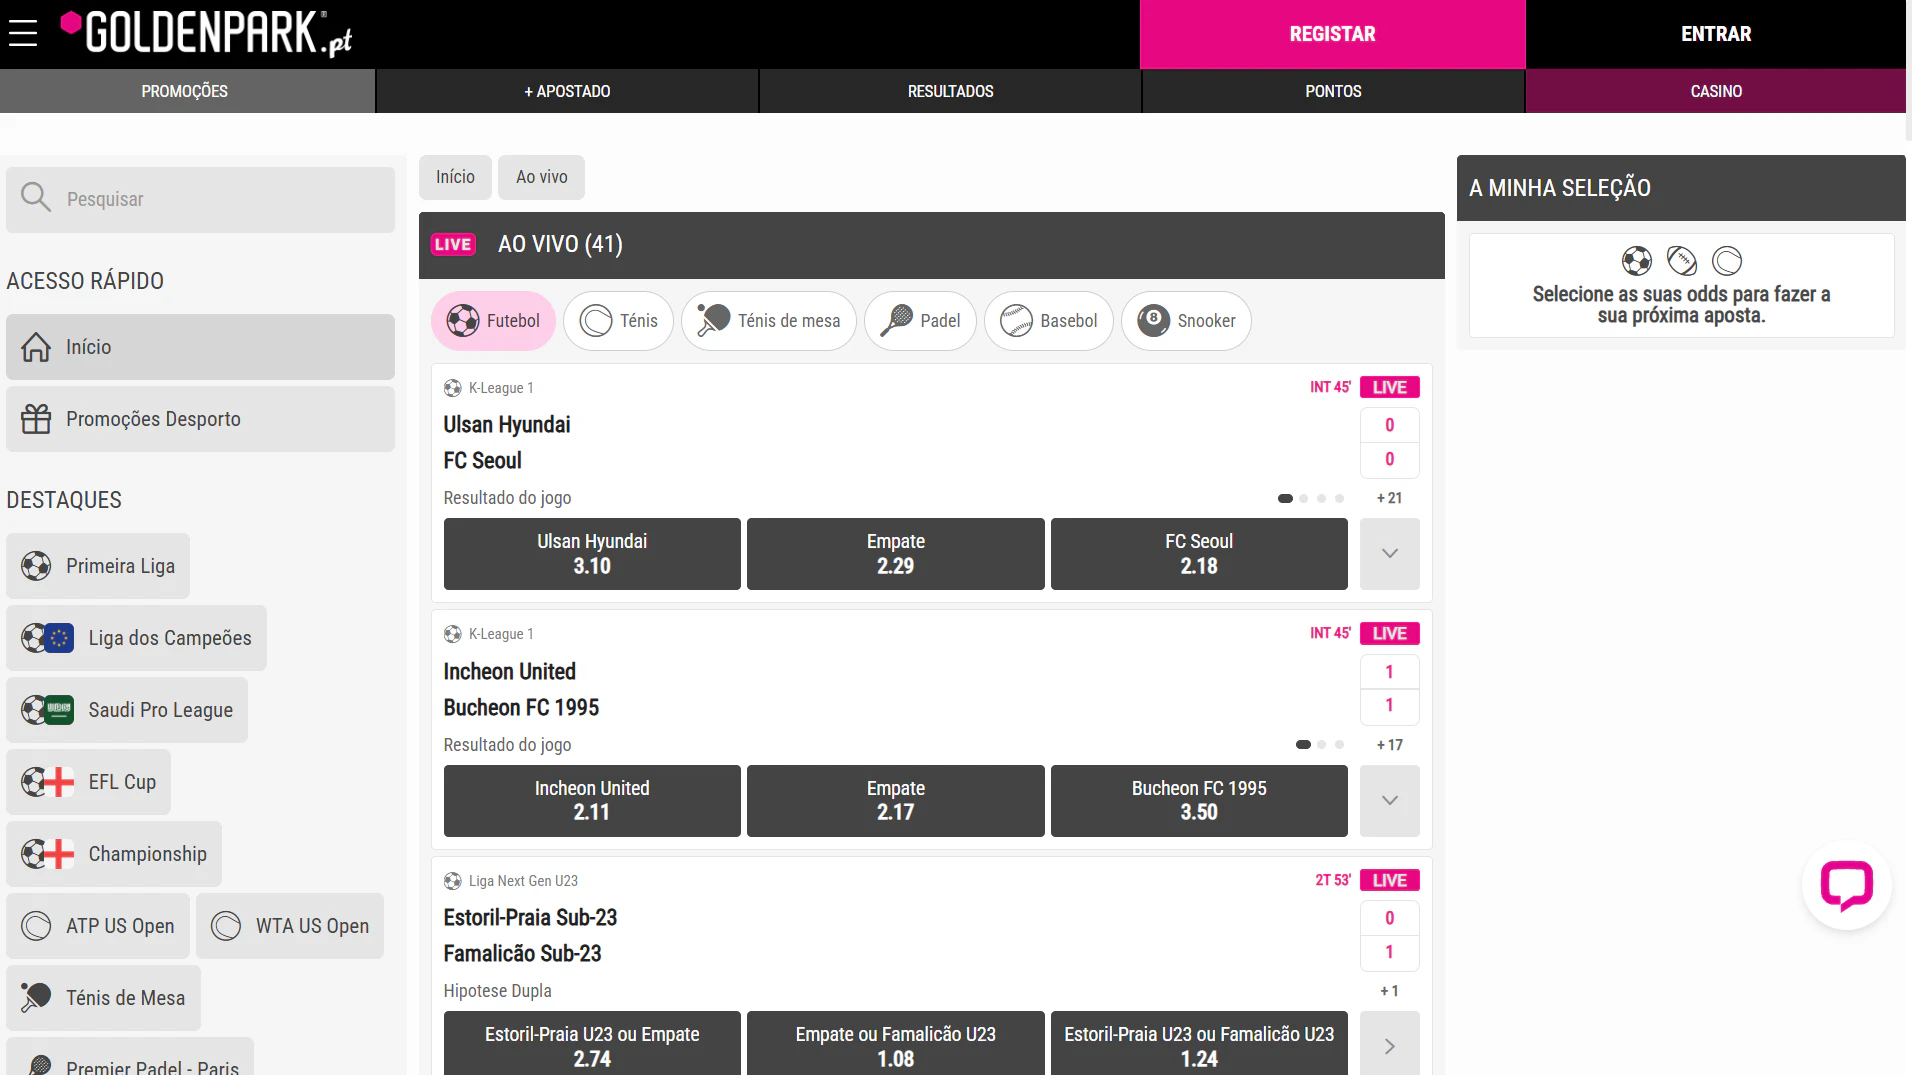Screen dimensions: 1912x1075
Task: Bet on Empate at 2.29
Action: coord(895,554)
